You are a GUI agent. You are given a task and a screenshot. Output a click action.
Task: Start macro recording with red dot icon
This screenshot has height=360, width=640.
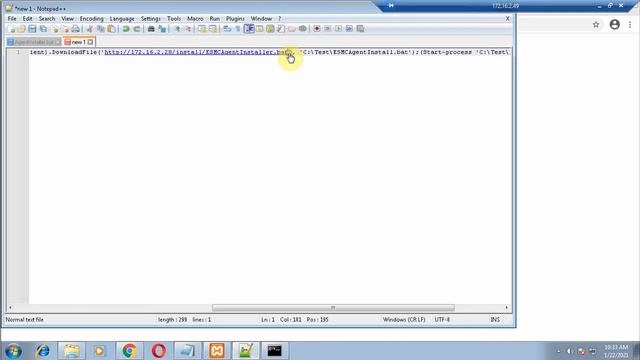tap(317, 29)
